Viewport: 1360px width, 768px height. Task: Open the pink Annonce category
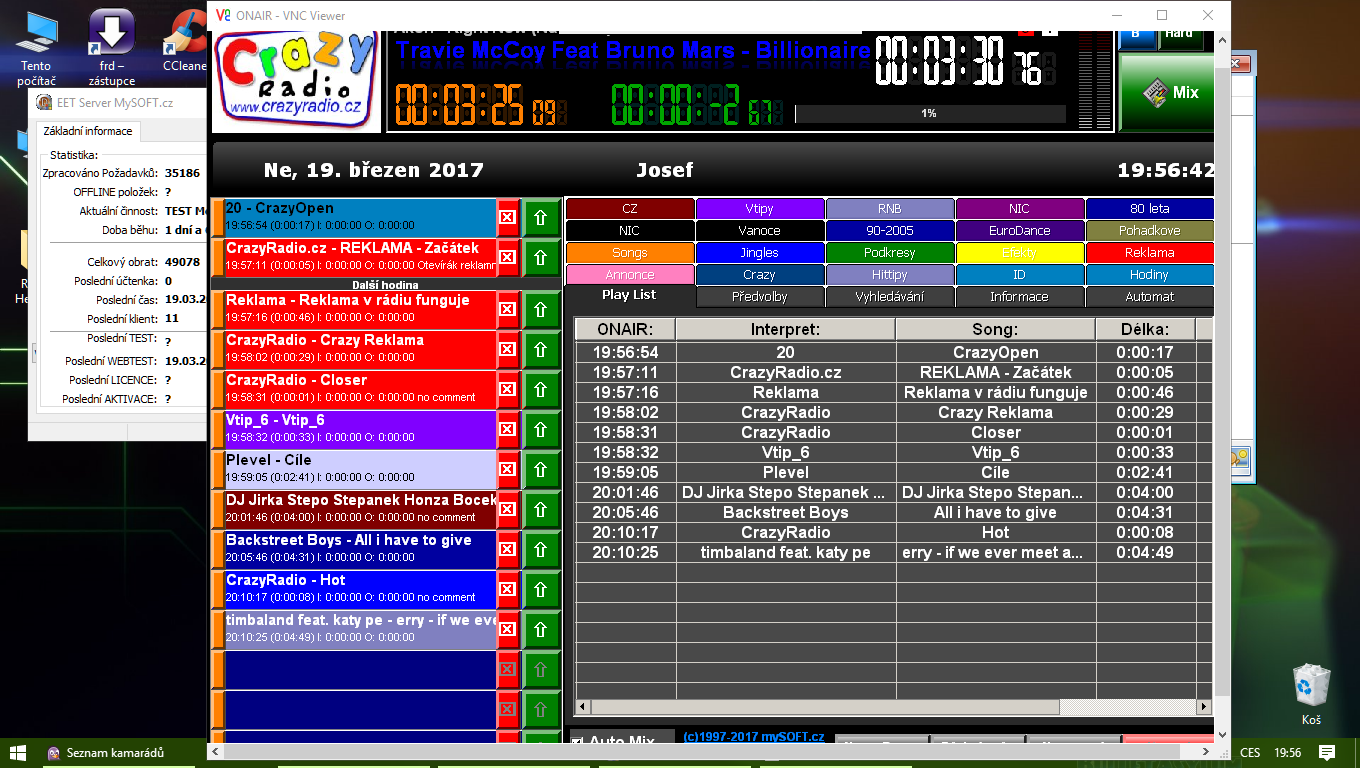[x=630, y=275]
